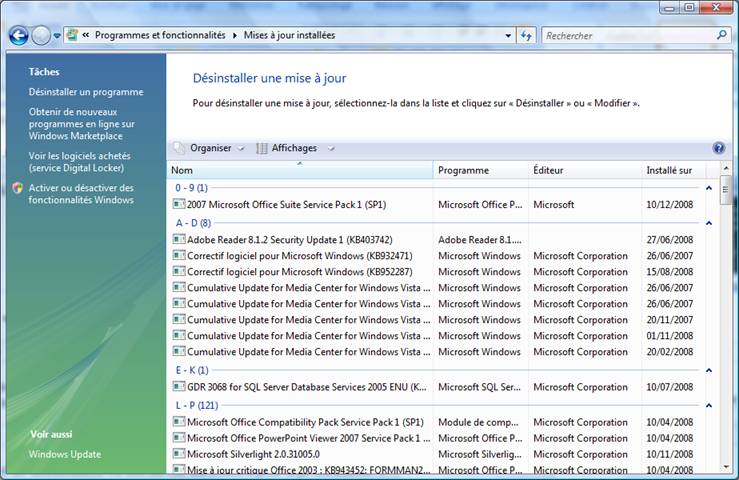Image resolution: width=739 pixels, height=480 pixels.
Task: Select Adobe Reader 8.1.2 Security Update 1
Action: (x=290, y=240)
